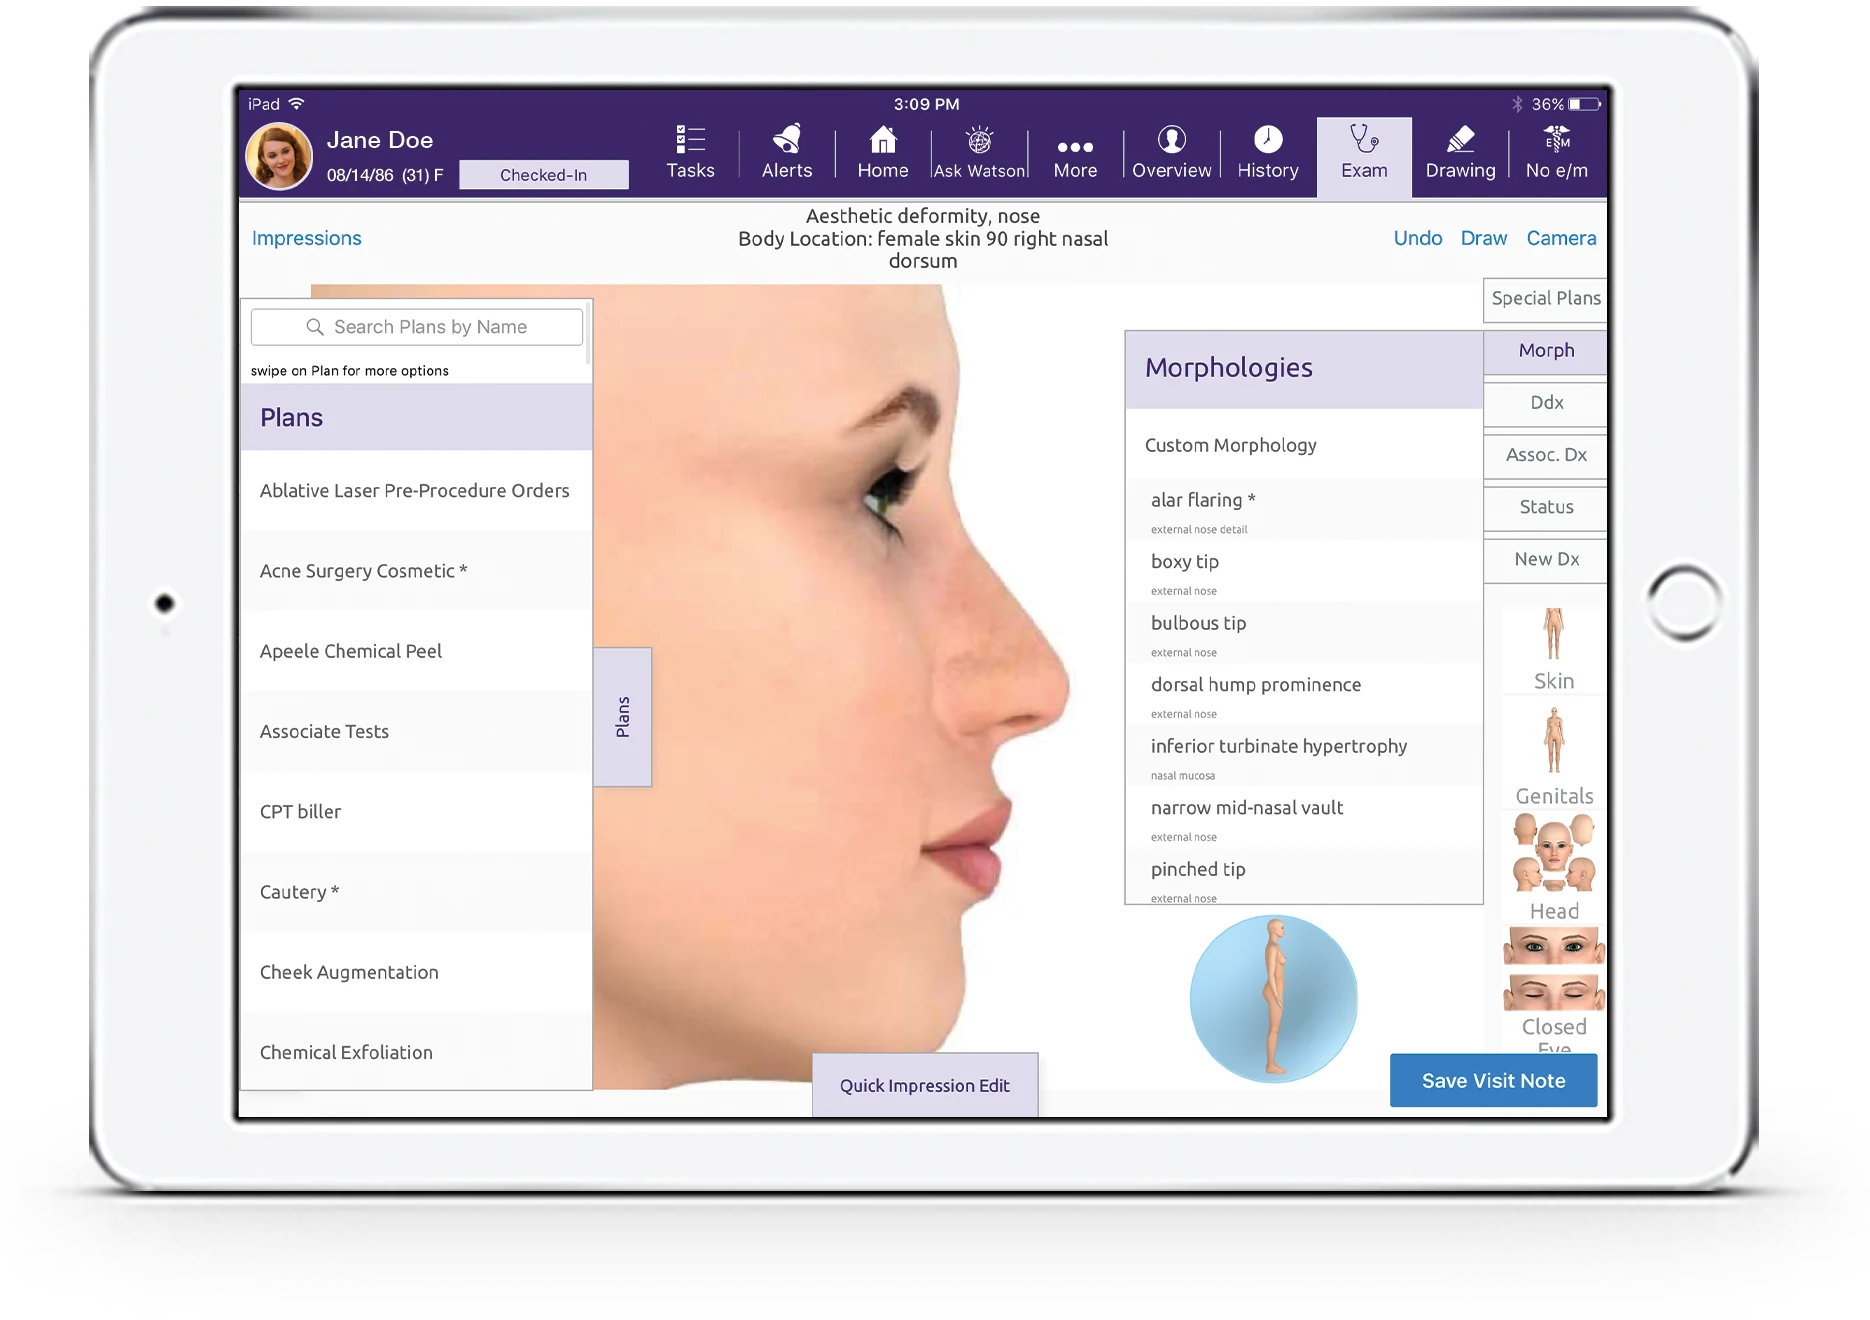Go to Home via the house icon
This screenshot has width=1870, height=1320.
tap(881, 150)
